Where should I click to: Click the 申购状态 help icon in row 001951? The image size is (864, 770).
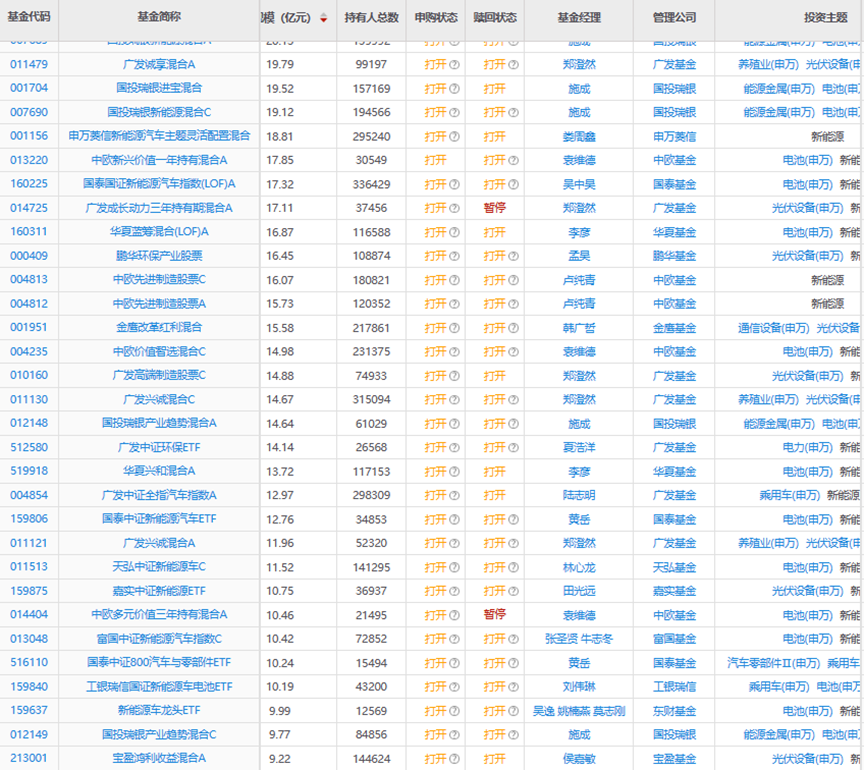[x=454, y=328]
